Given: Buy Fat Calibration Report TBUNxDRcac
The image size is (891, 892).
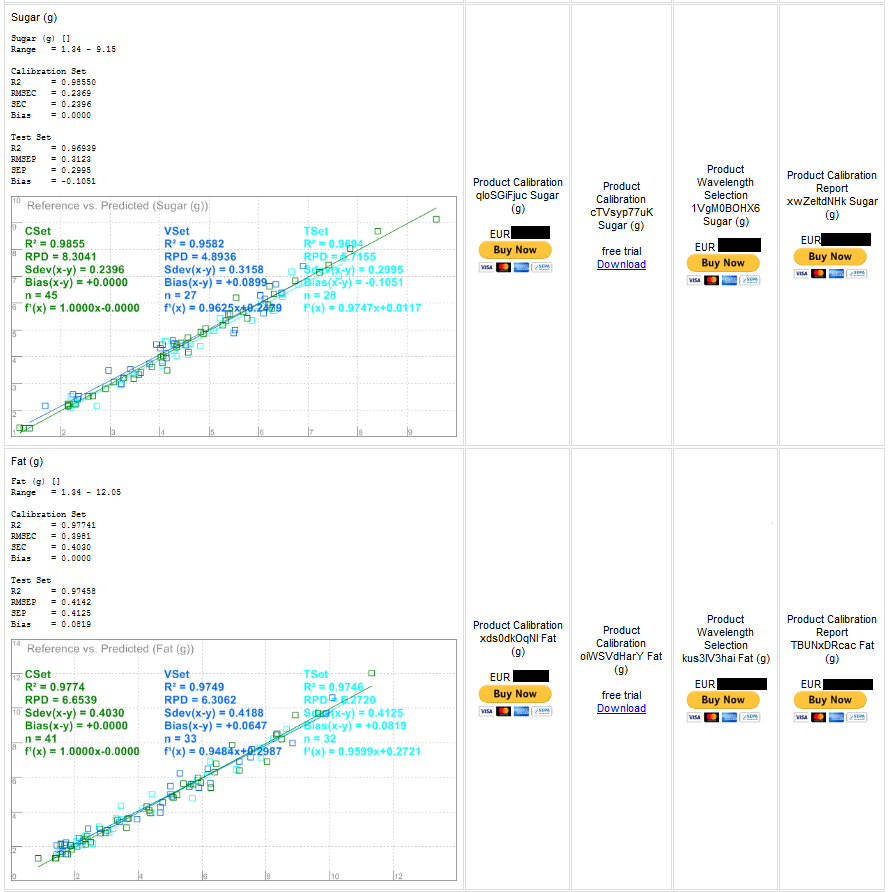Looking at the screenshot, I should tap(830, 700).
